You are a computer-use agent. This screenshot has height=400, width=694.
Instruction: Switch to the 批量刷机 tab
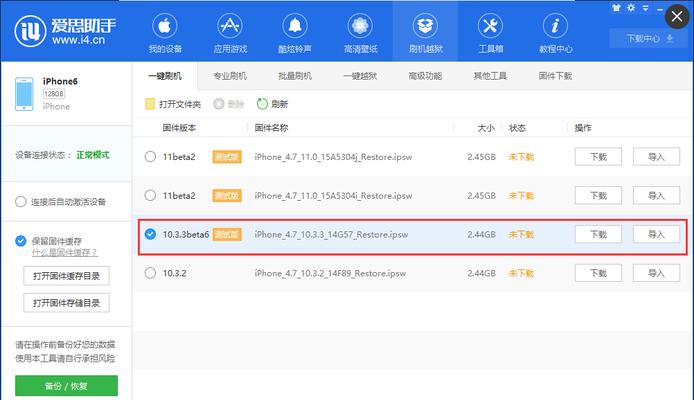[295, 76]
